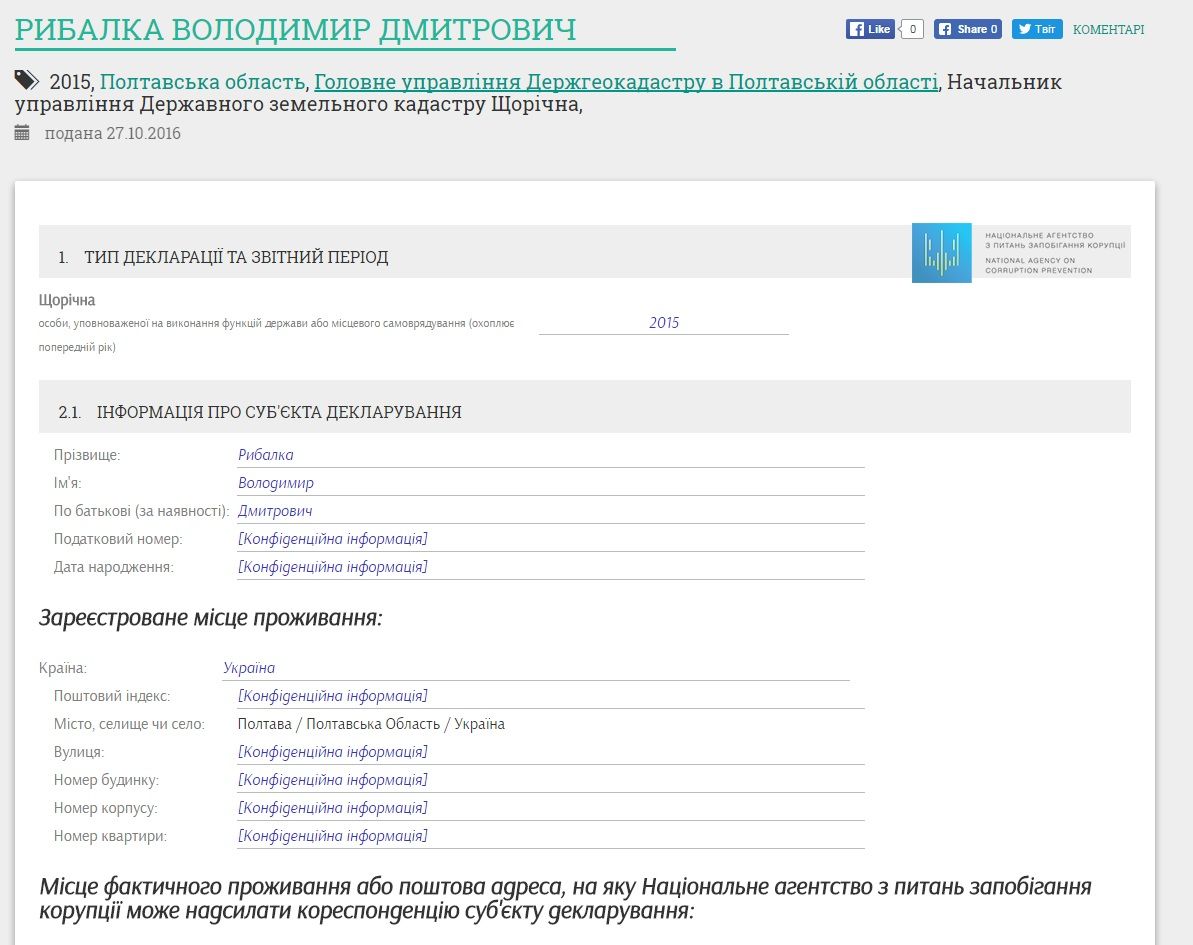
Task: Click the ІНФОРМАЦІЯ ПРО СУБ'ЄКТА ДЕКЛАРУВАННЯ section header
Action: pos(278,412)
